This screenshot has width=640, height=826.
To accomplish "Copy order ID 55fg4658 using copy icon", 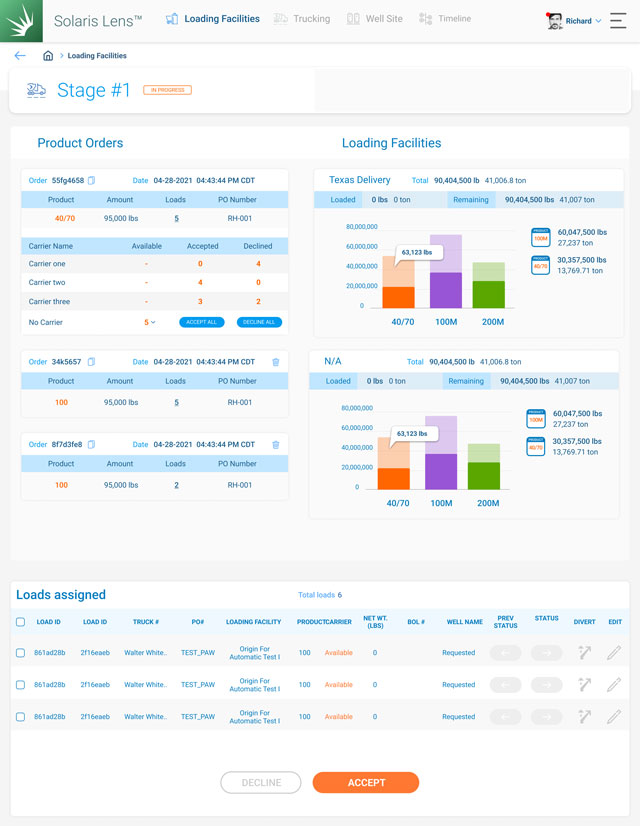I will tap(91, 181).
